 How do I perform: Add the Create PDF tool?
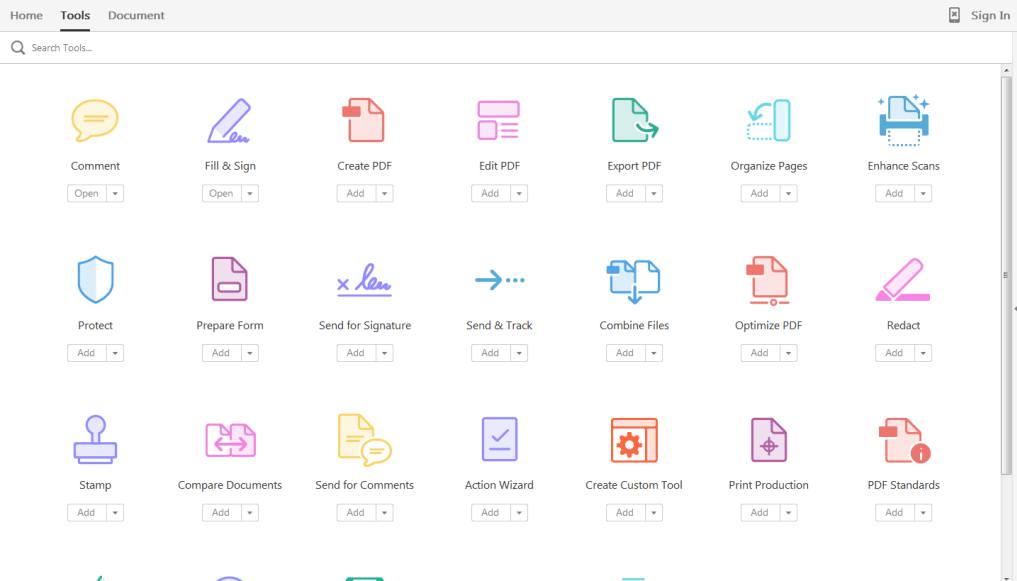pos(356,193)
